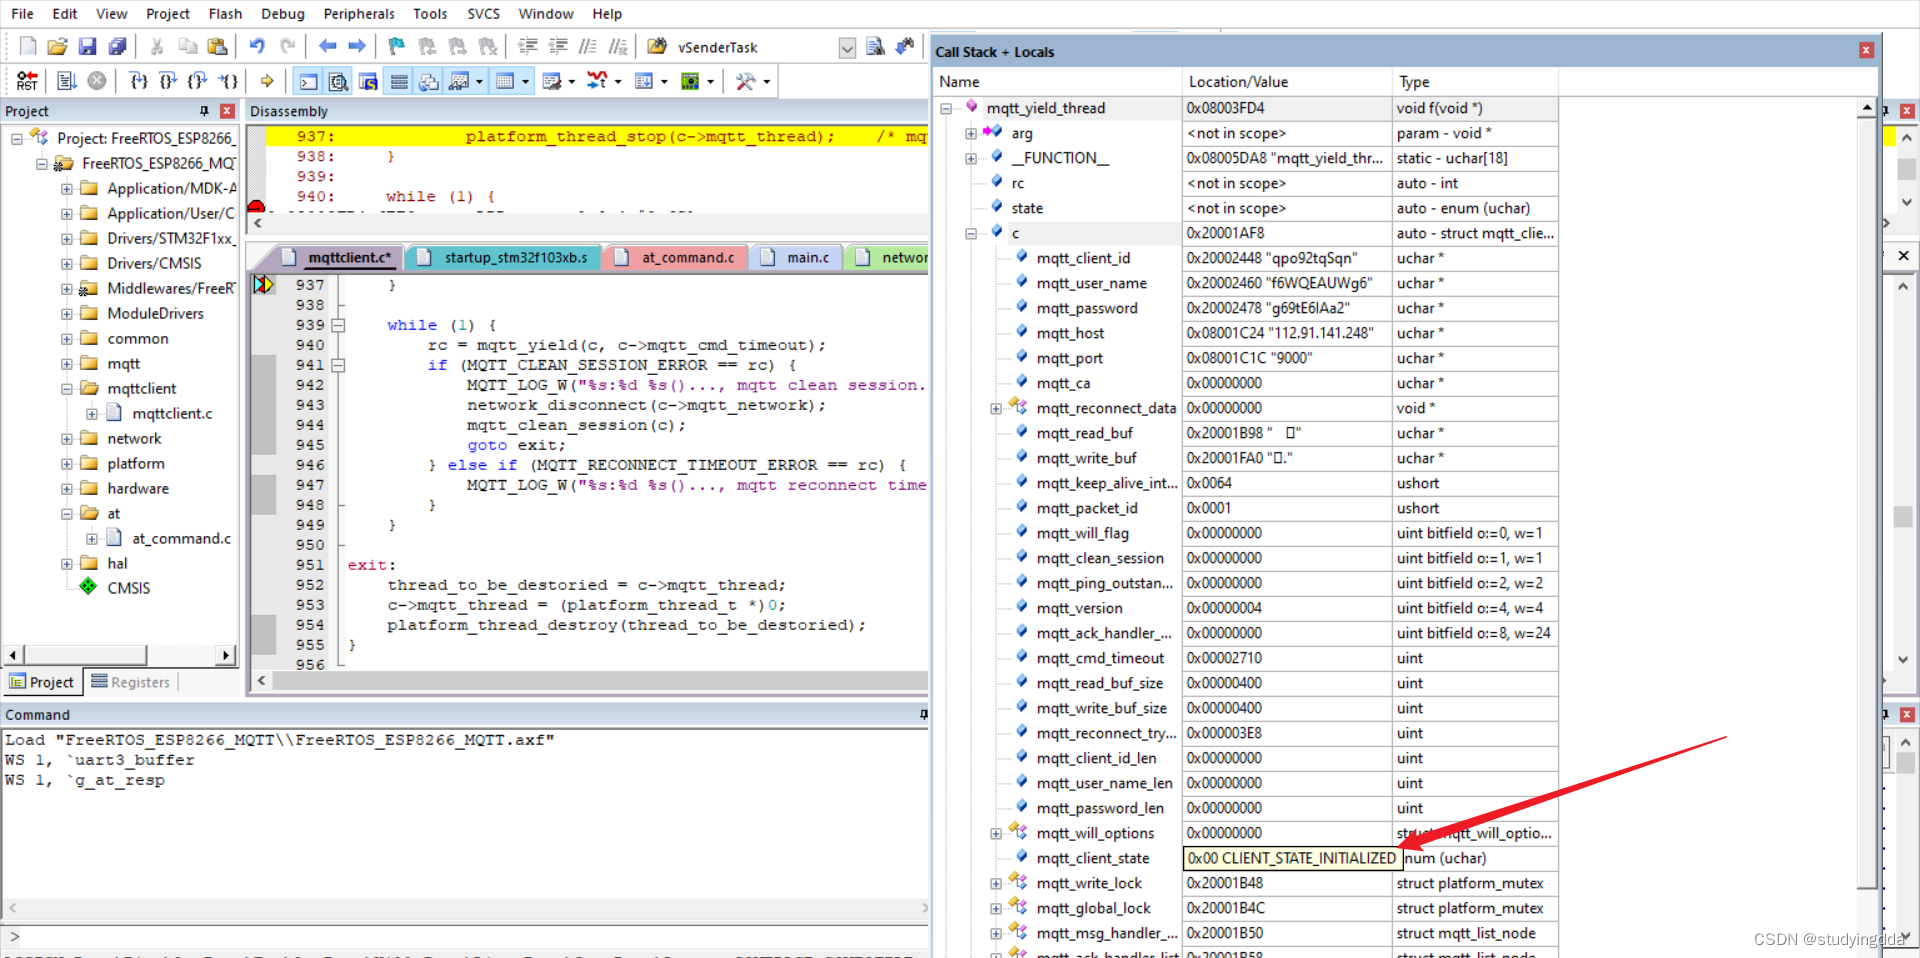The width and height of the screenshot is (1920, 958).
Task: Open the Debug menu
Action: (283, 13)
